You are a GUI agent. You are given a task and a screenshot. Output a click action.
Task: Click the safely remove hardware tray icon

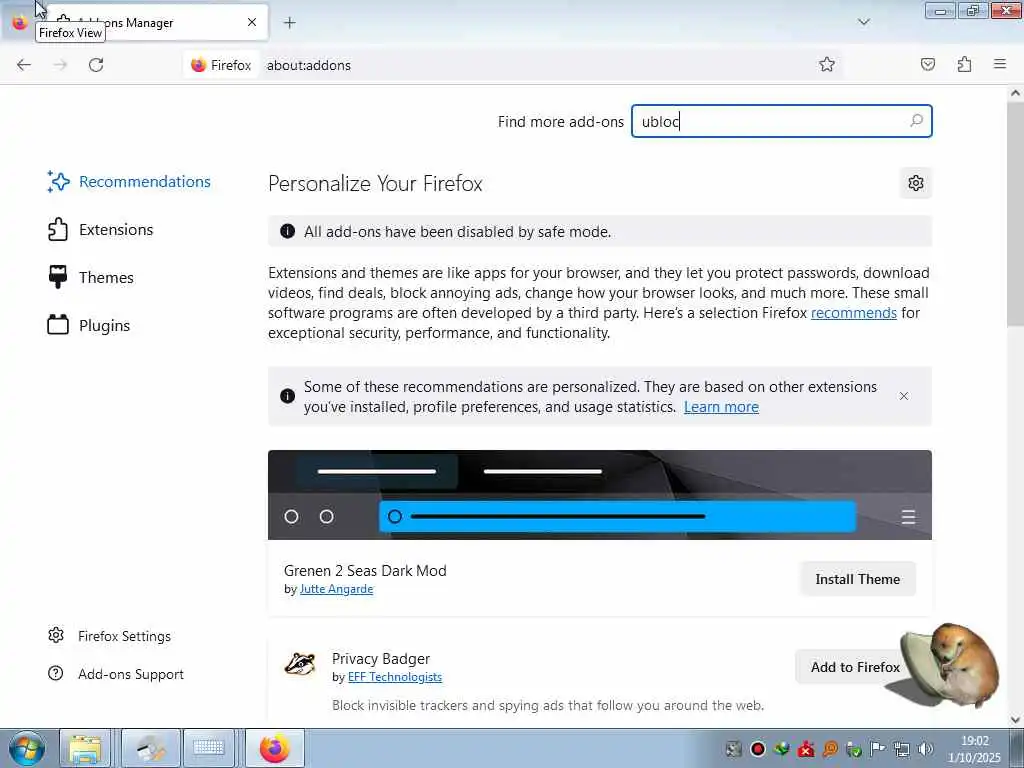[854, 749]
